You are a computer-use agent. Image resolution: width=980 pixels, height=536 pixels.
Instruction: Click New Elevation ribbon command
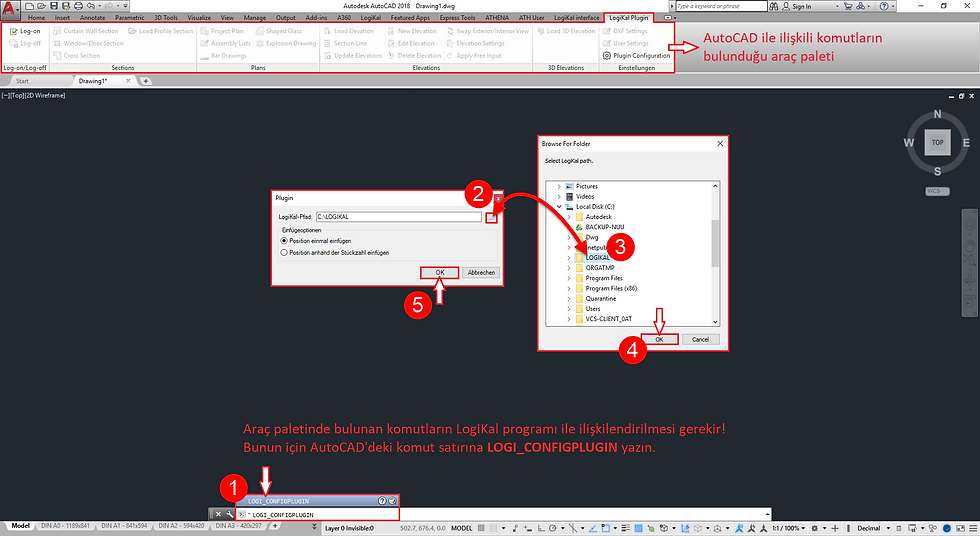pos(412,31)
